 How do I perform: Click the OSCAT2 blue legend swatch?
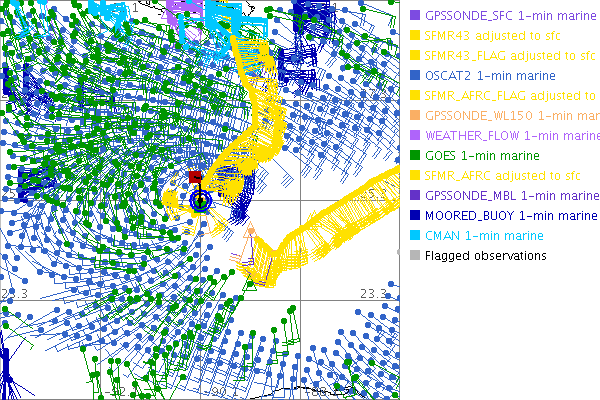coord(416,76)
